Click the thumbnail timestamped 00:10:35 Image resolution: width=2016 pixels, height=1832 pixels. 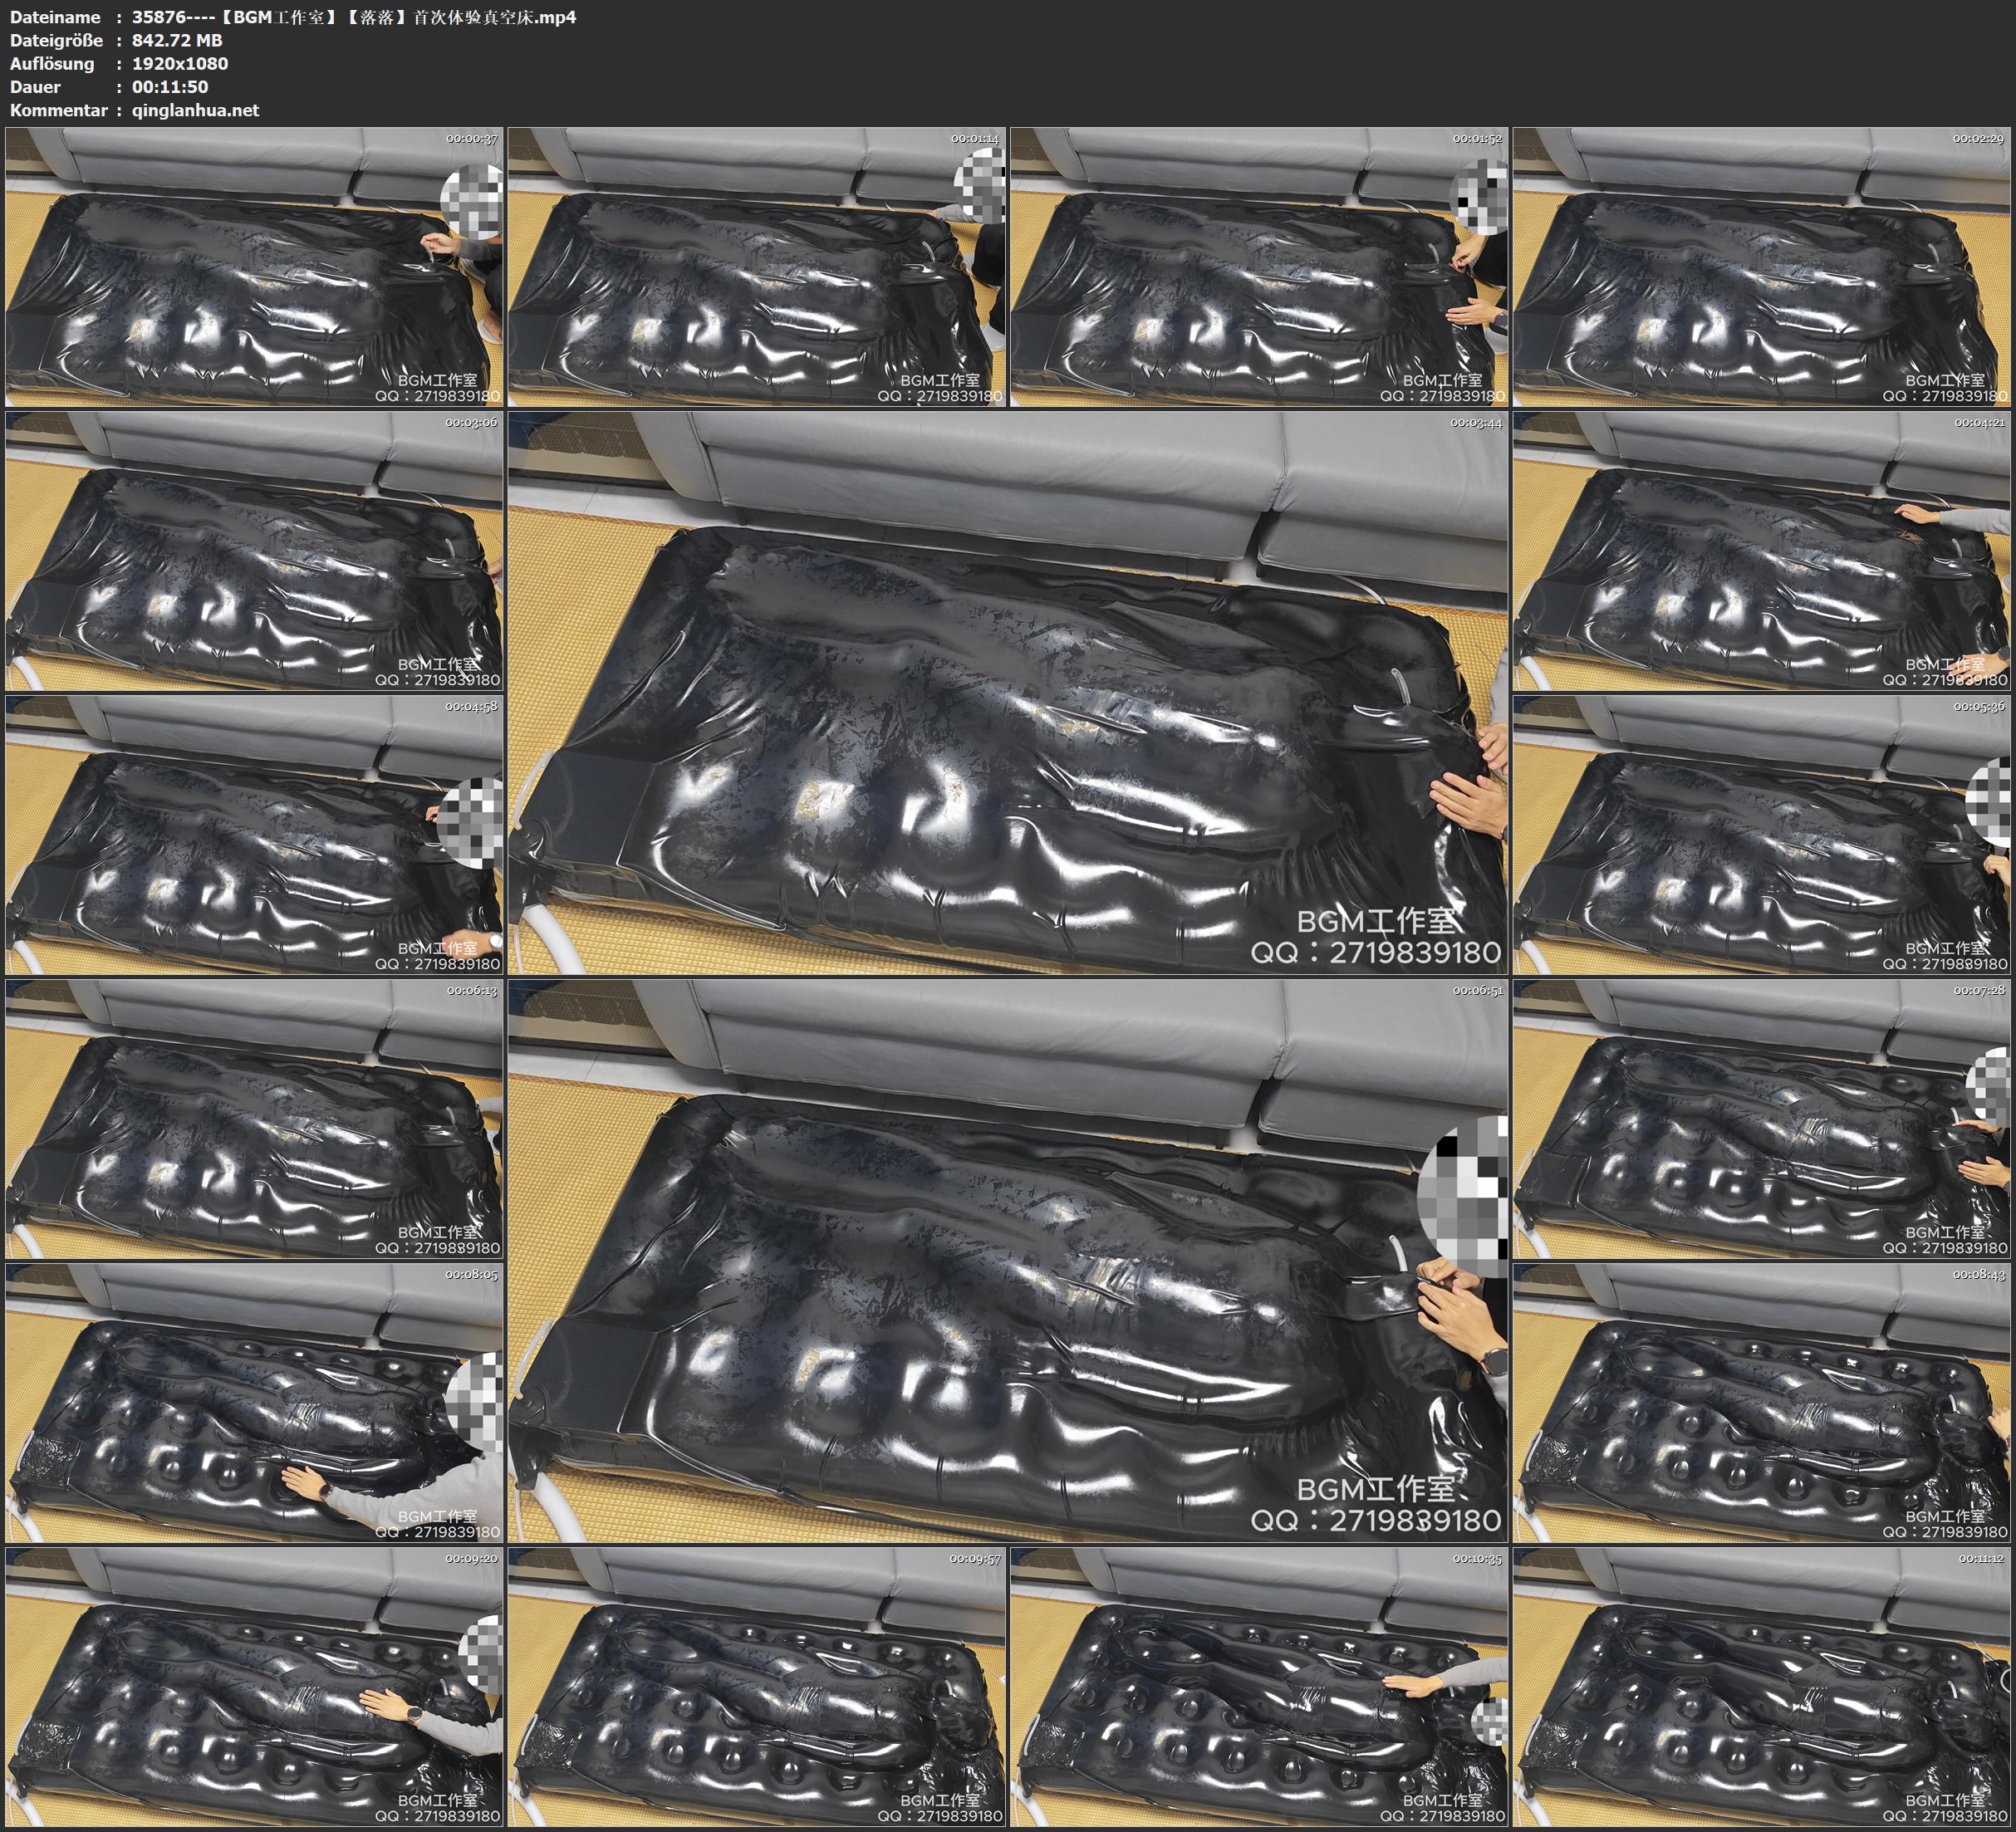coord(1259,1687)
